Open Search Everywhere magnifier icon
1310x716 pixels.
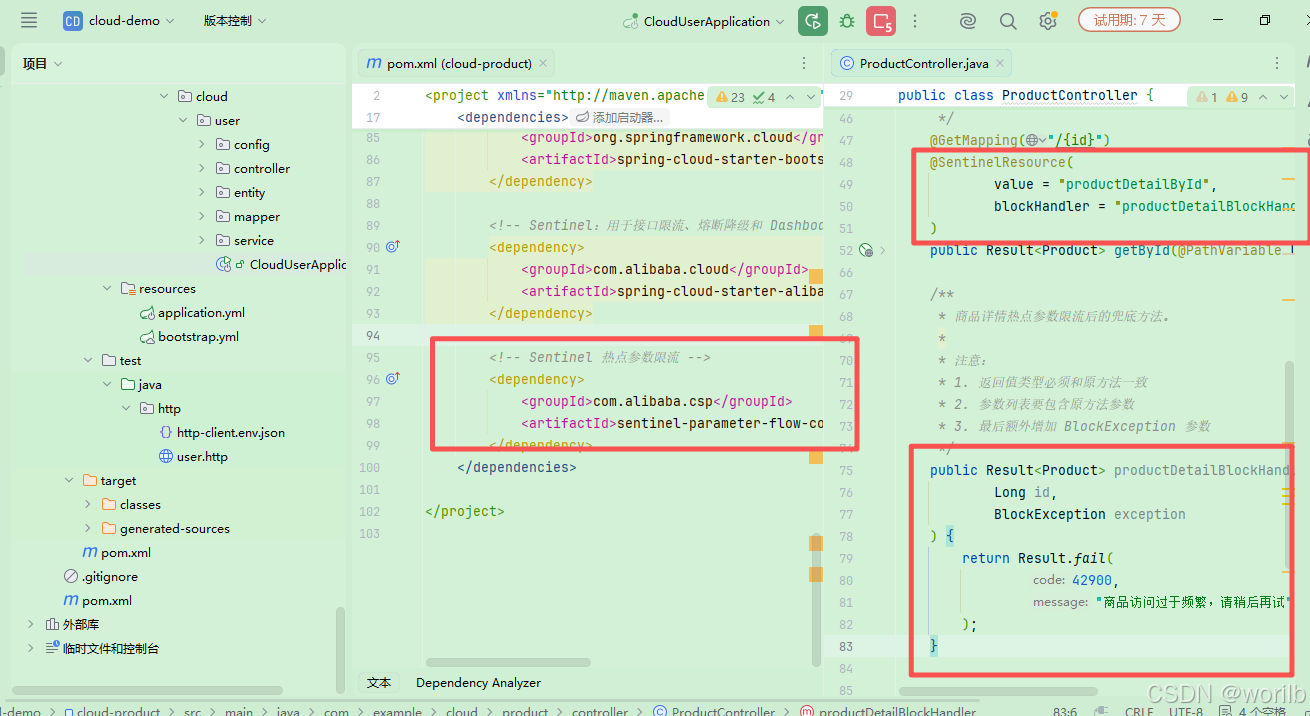pyautogui.click(x=1008, y=21)
